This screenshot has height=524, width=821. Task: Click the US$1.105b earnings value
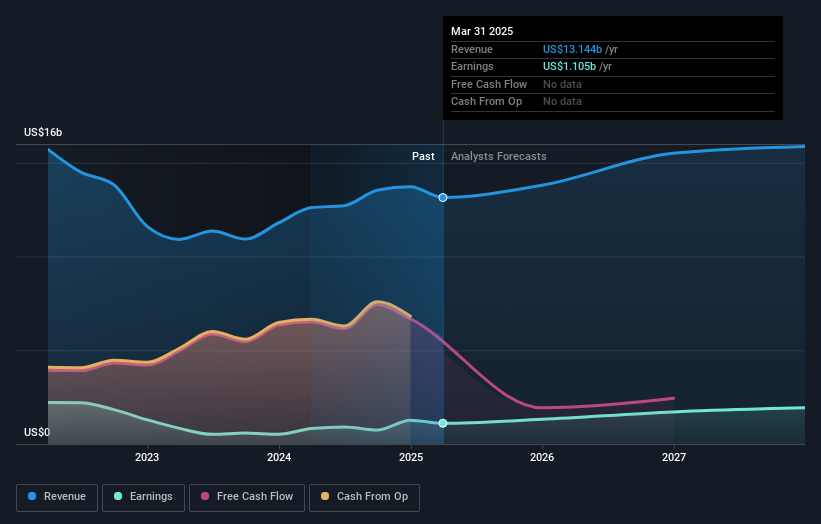[x=569, y=66]
